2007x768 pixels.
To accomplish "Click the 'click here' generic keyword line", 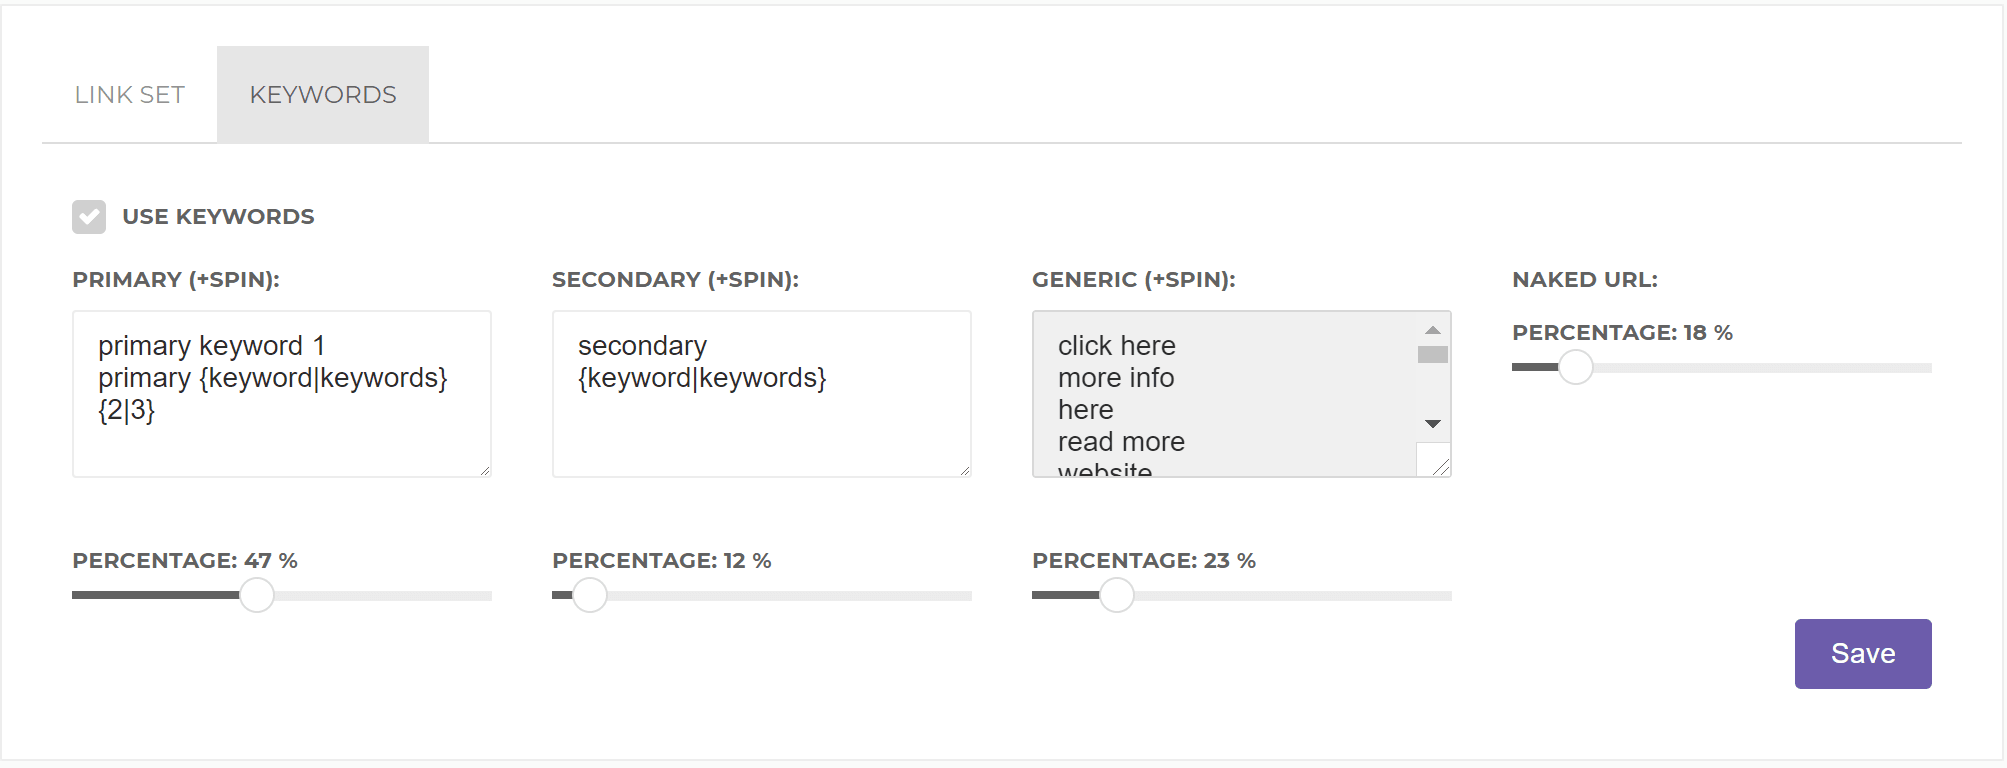I will coord(1117,346).
